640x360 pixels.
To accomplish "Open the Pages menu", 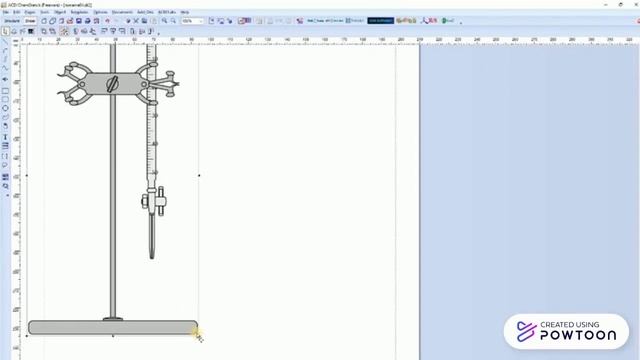I will tap(30, 12).
